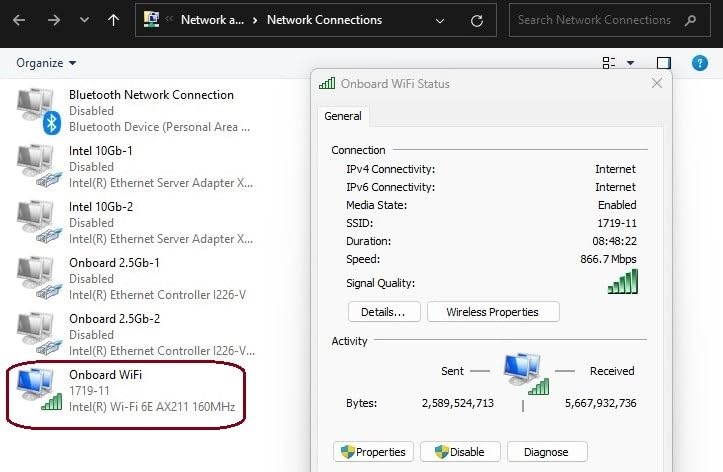The image size is (723, 472).
Task: Go up one folder level
Action: point(113,20)
